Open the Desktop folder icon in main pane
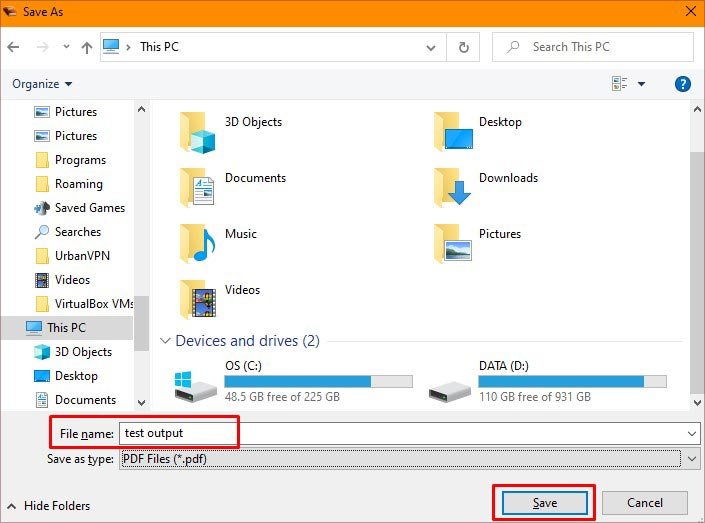The width and height of the screenshot is (705, 523). click(453, 131)
